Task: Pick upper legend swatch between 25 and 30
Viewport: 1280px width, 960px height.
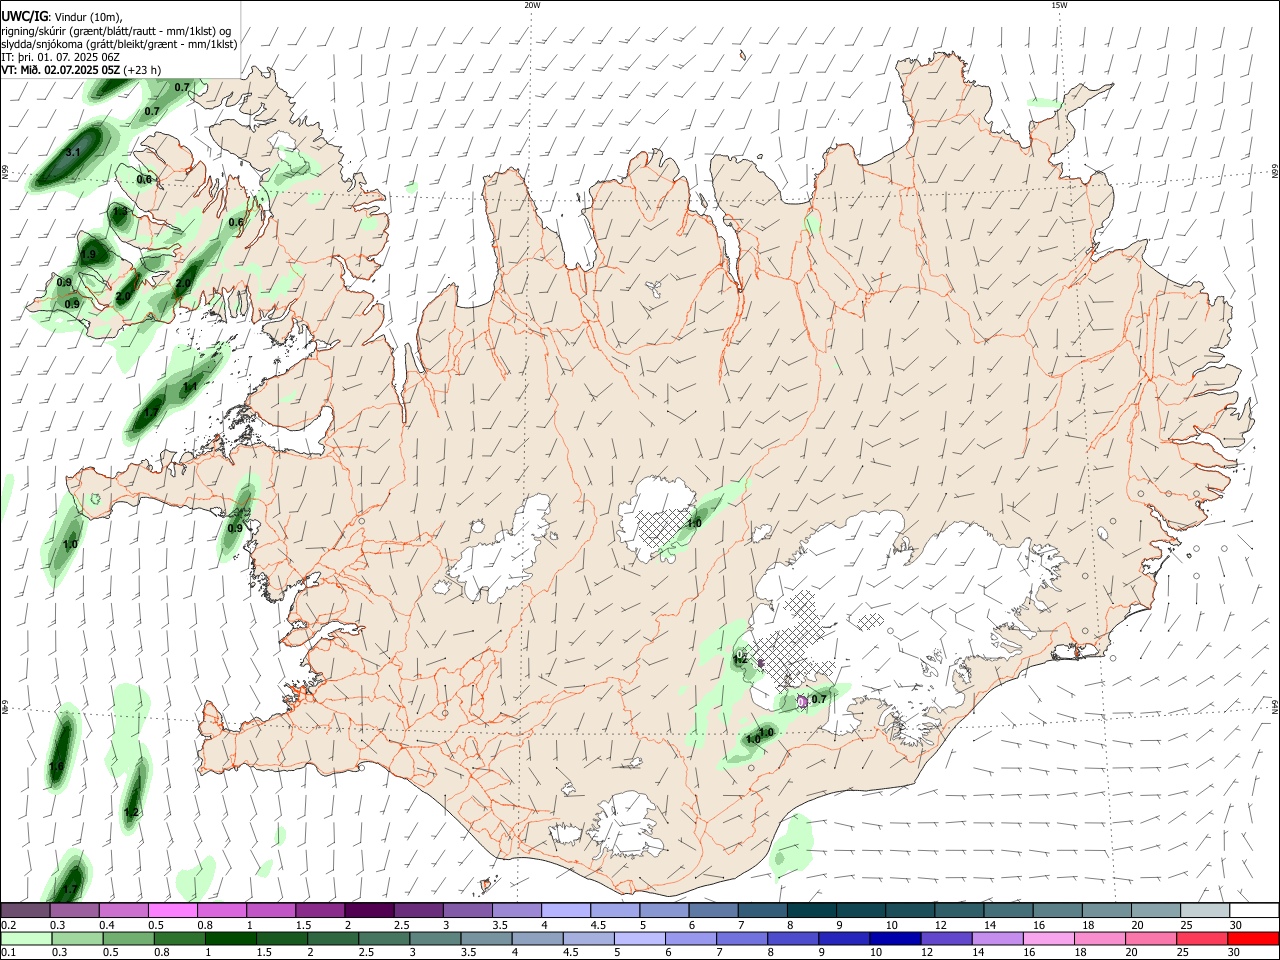Action: click(1204, 910)
